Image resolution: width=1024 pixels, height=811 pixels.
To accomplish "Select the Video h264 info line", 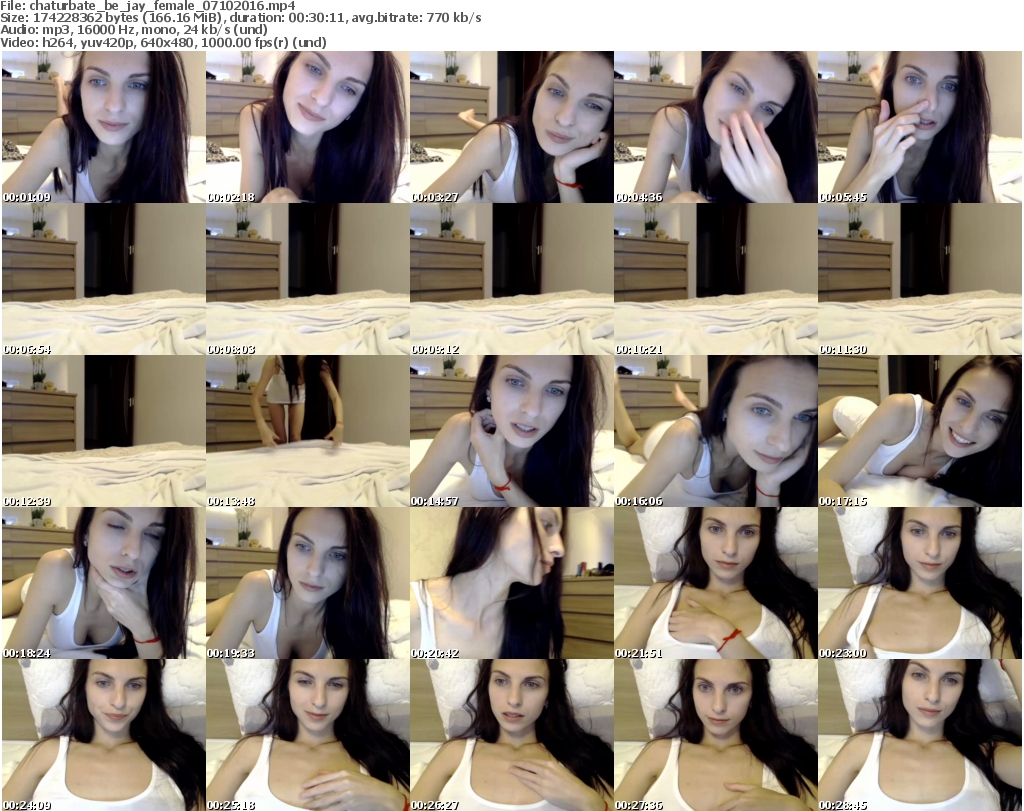I will tap(163, 42).
